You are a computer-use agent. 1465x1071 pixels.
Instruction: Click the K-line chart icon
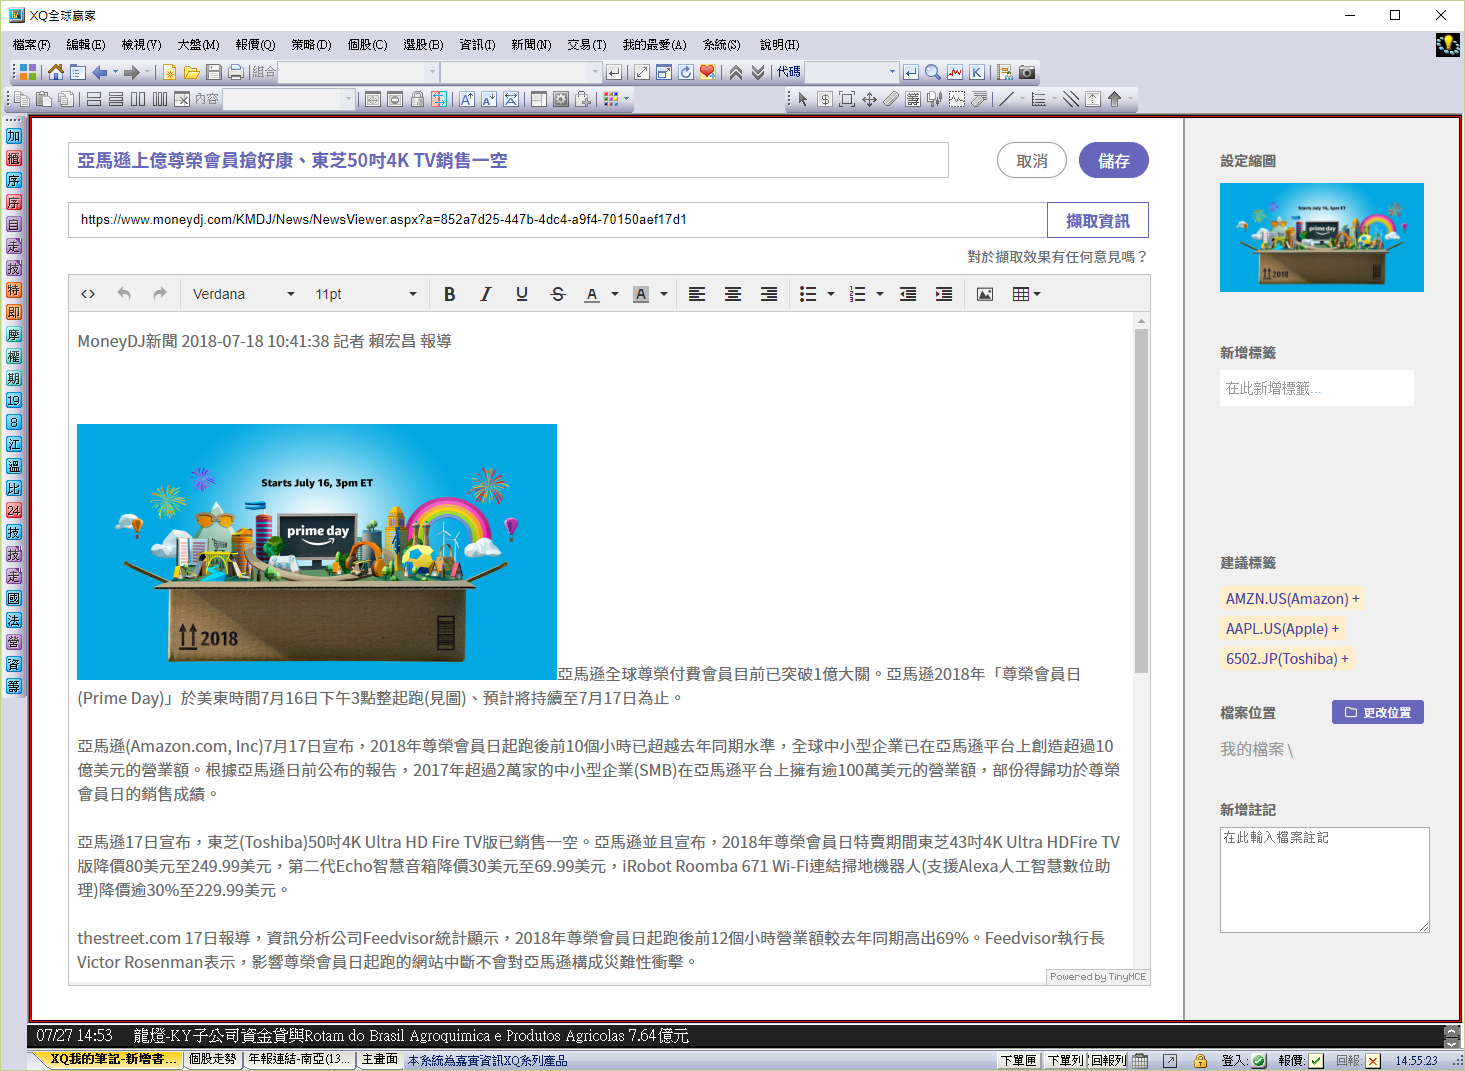tap(977, 72)
